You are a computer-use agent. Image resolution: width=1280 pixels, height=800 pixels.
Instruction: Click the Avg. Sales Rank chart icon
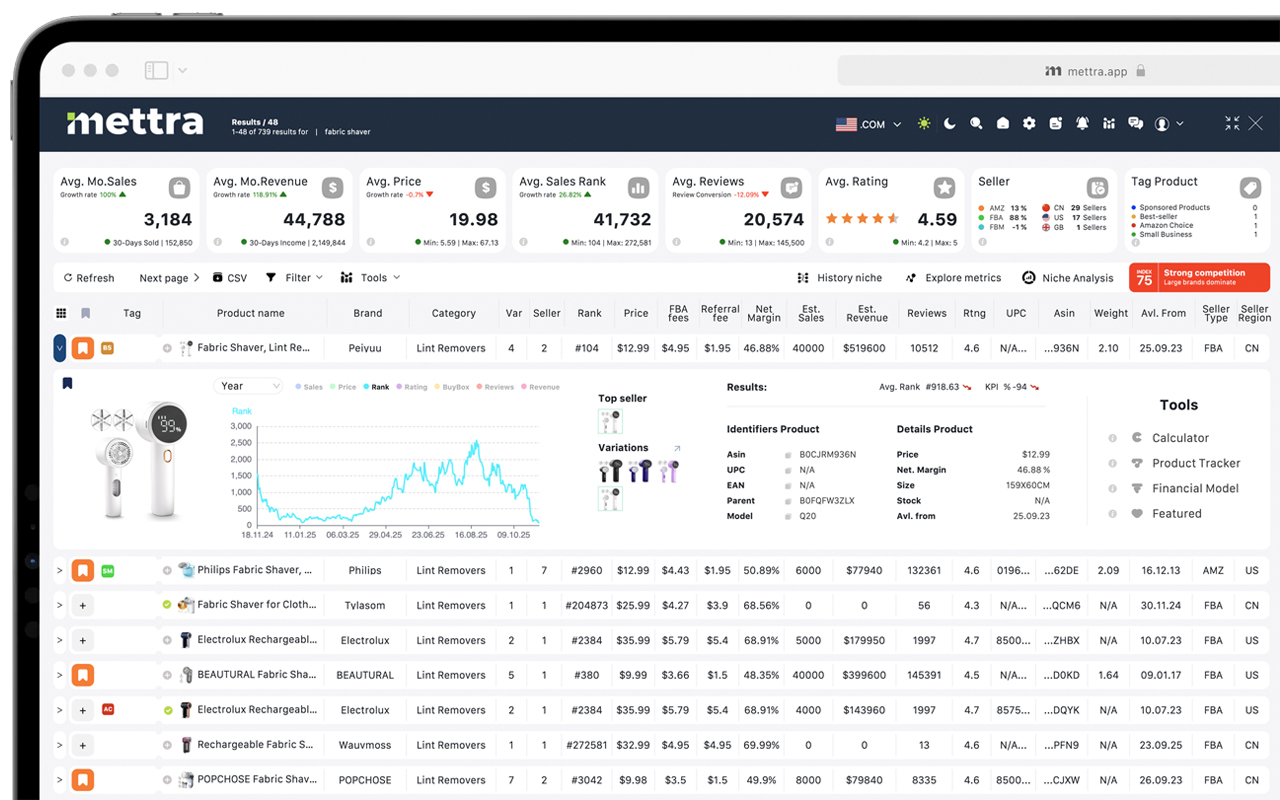click(638, 187)
